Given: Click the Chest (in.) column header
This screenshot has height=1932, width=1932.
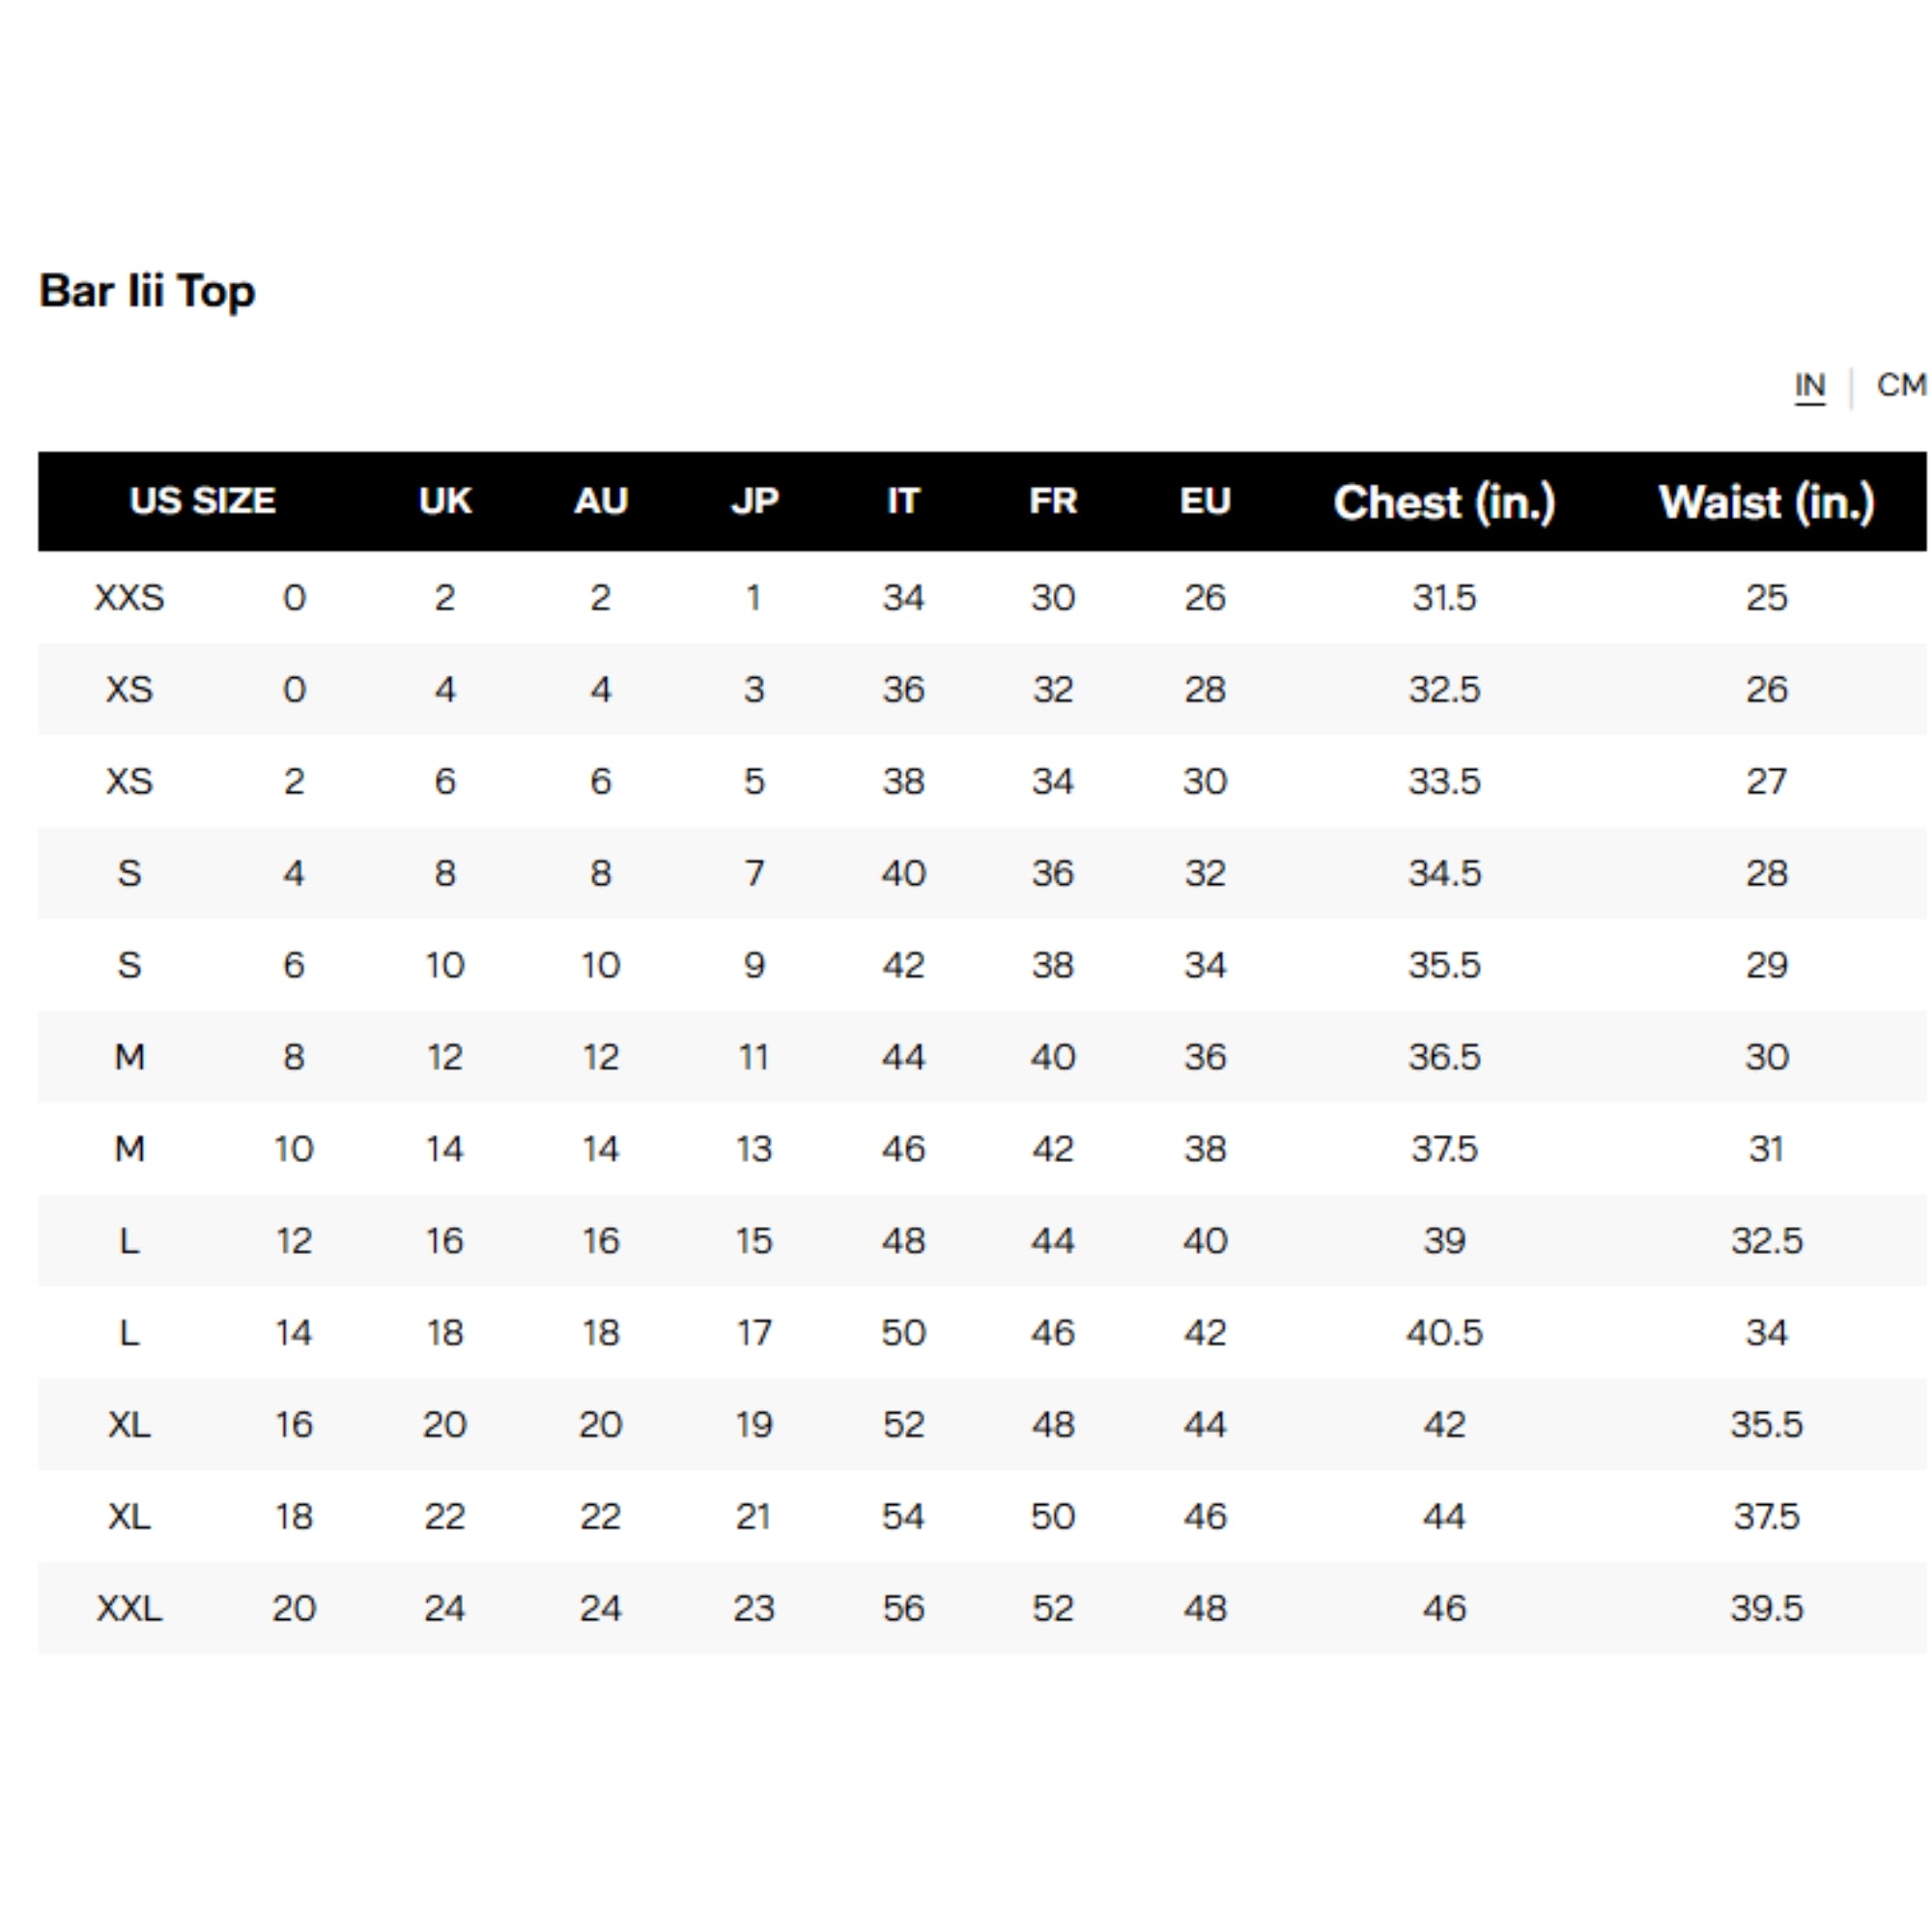Looking at the screenshot, I should [x=1444, y=502].
